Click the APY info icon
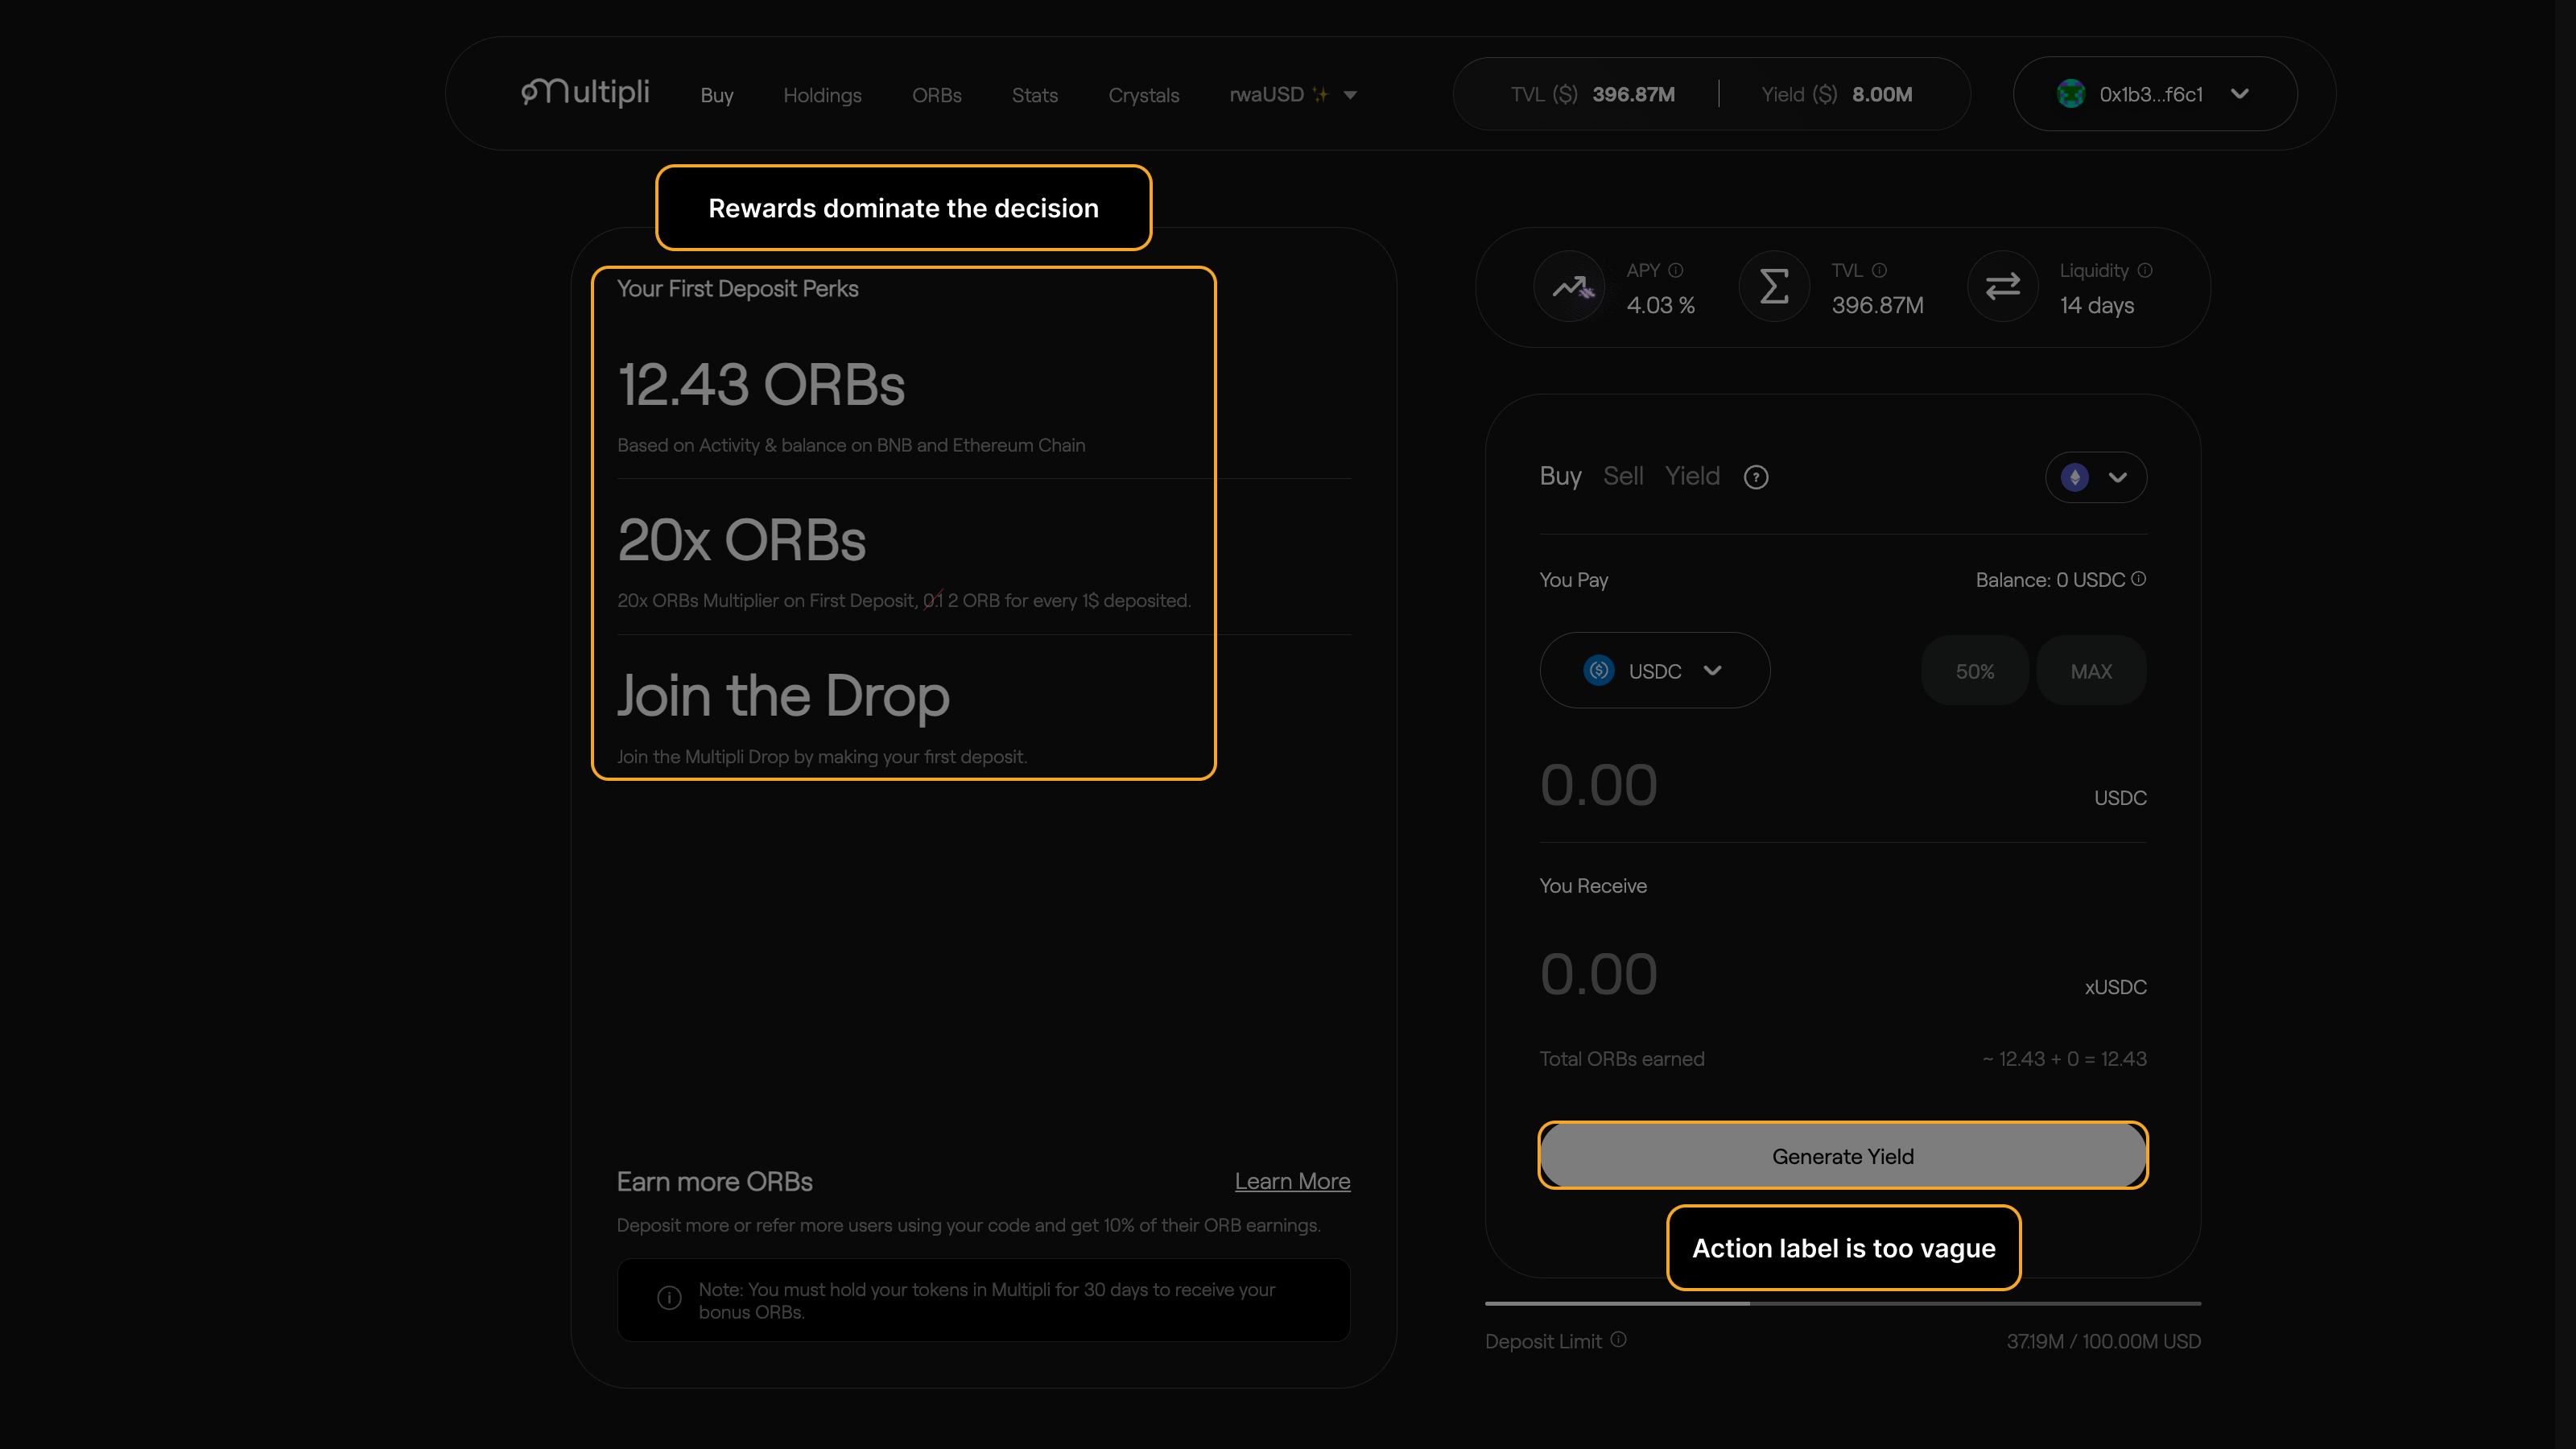Viewport: 2576px width, 1449px height. [x=1676, y=270]
